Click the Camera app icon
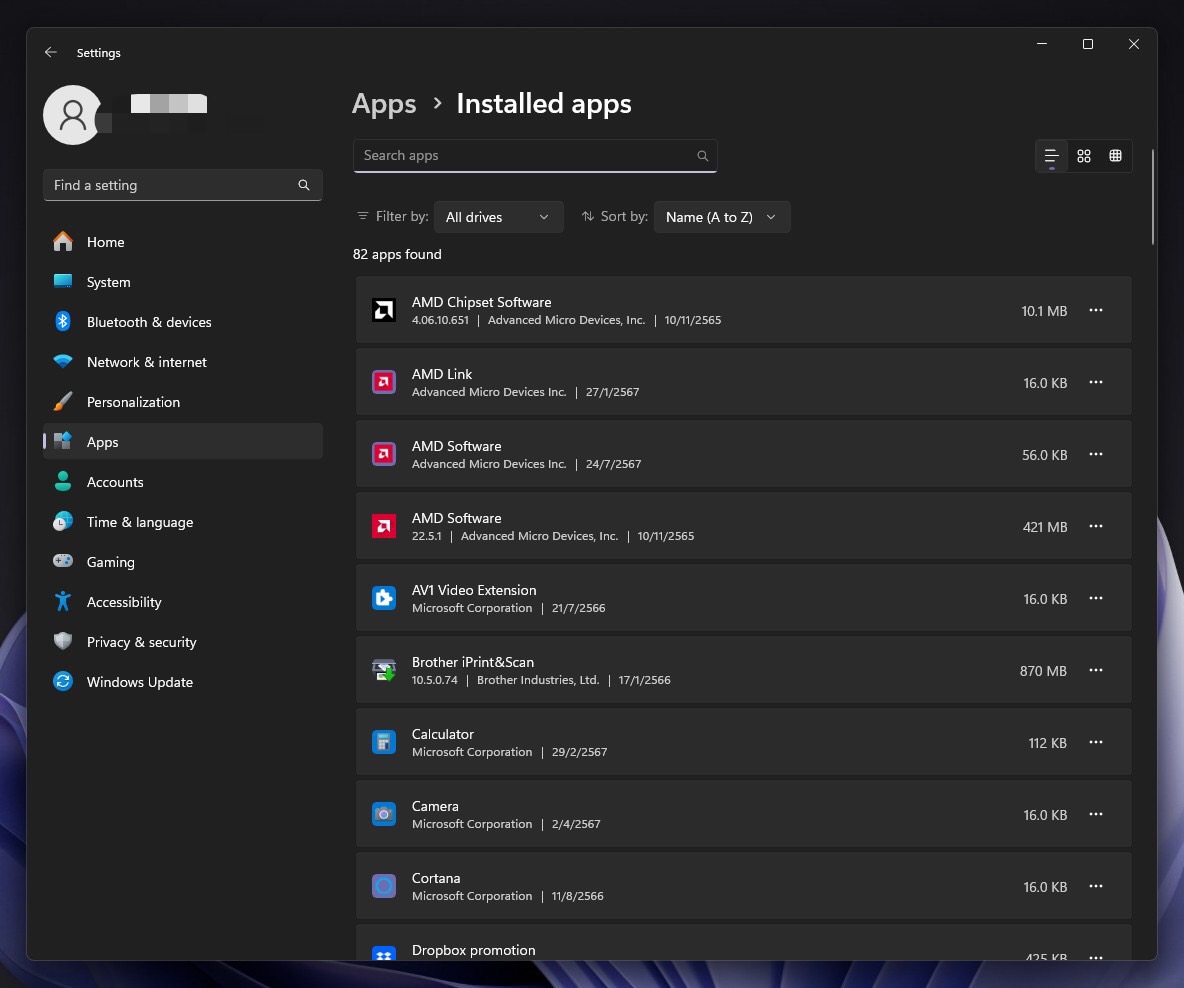 click(x=384, y=814)
